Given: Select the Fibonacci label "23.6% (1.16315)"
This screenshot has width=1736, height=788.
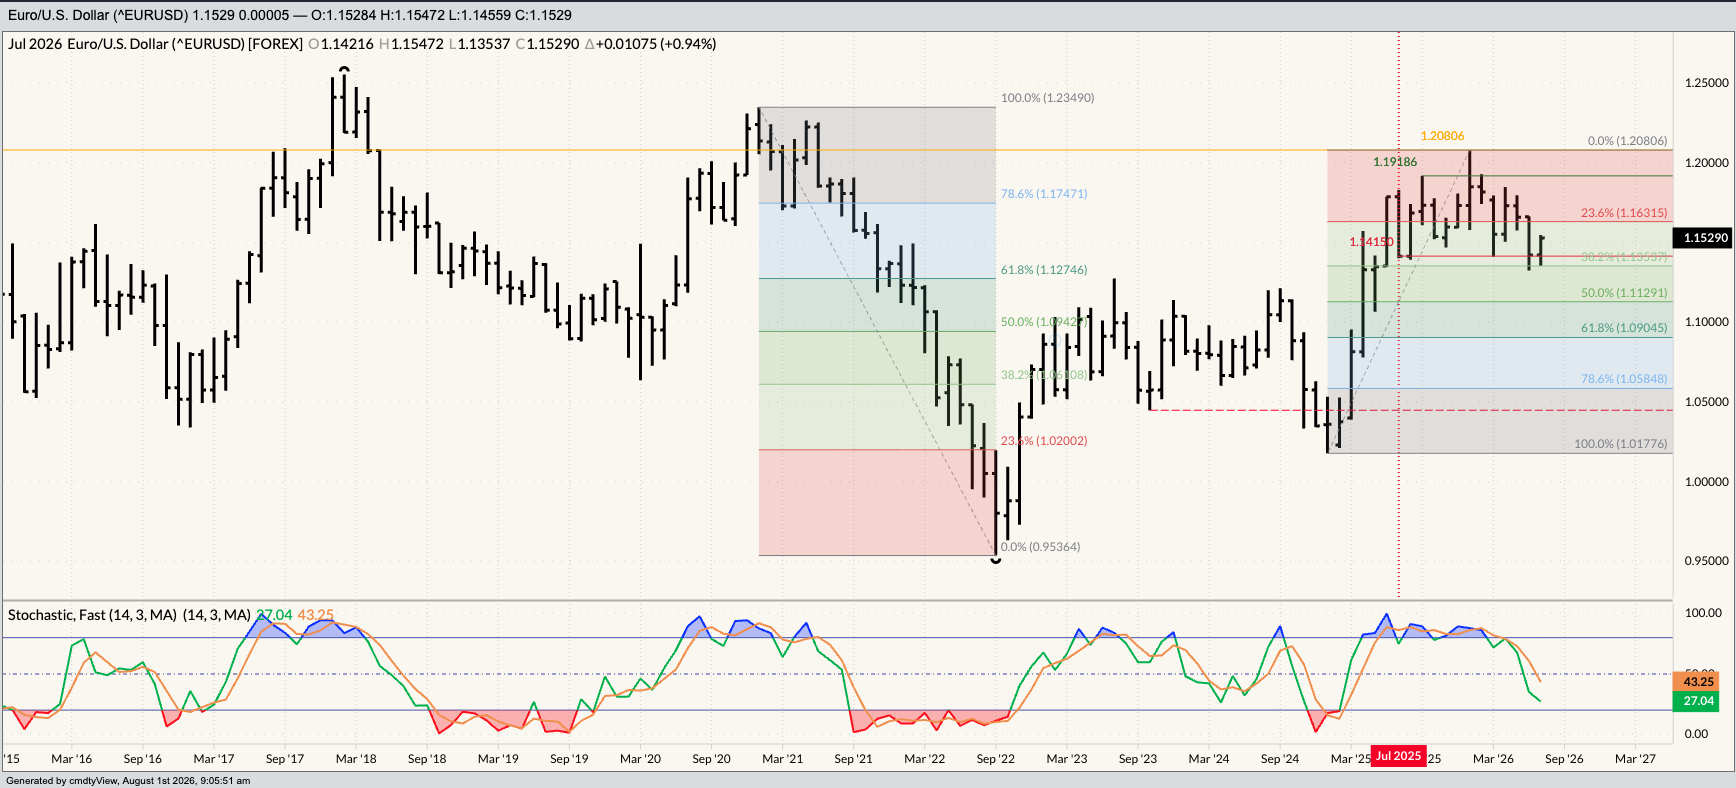Looking at the screenshot, I should pyautogui.click(x=1624, y=213).
